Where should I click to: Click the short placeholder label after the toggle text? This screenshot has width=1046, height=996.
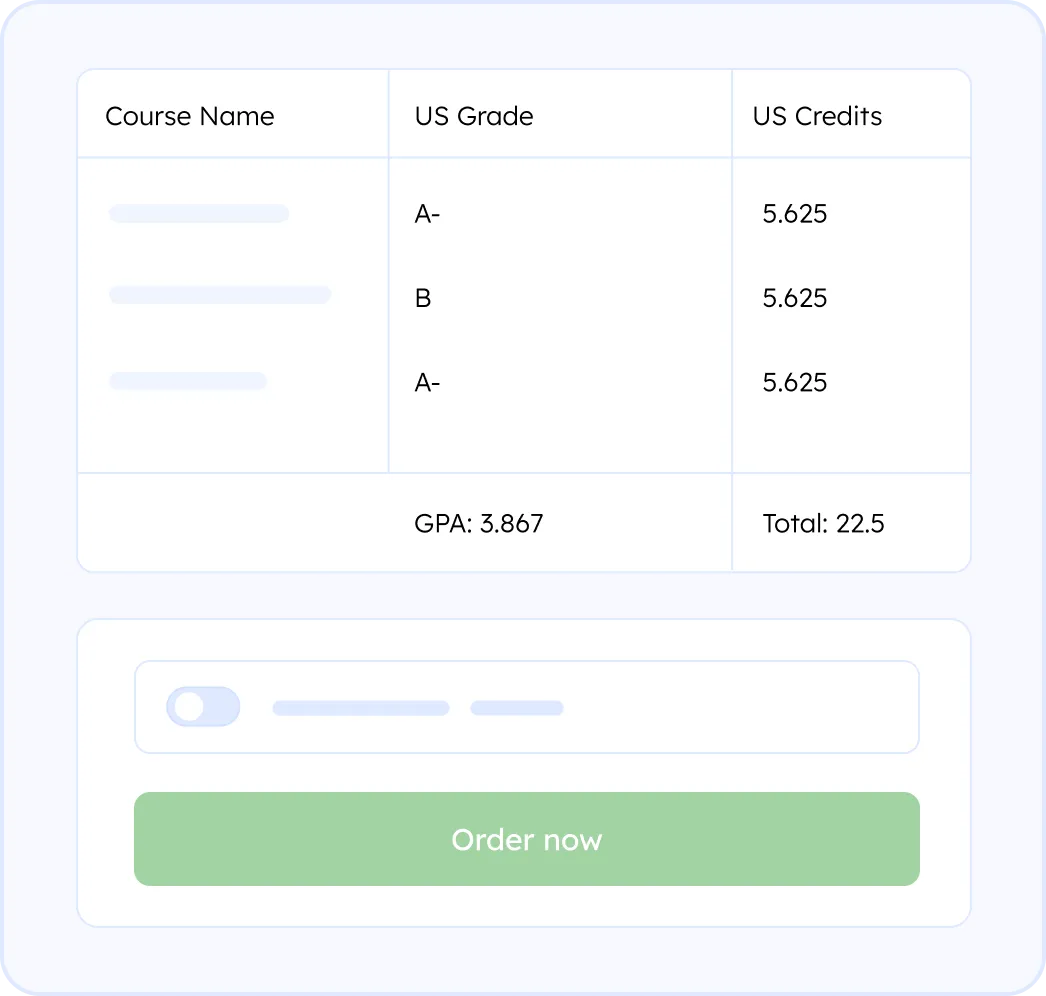coord(517,708)
